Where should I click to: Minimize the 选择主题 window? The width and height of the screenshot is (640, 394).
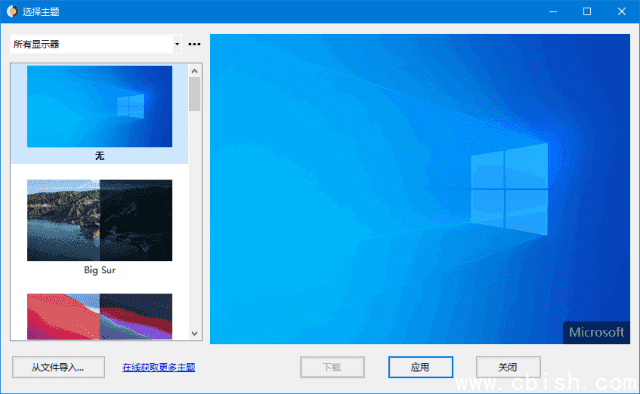click(553, 11)
